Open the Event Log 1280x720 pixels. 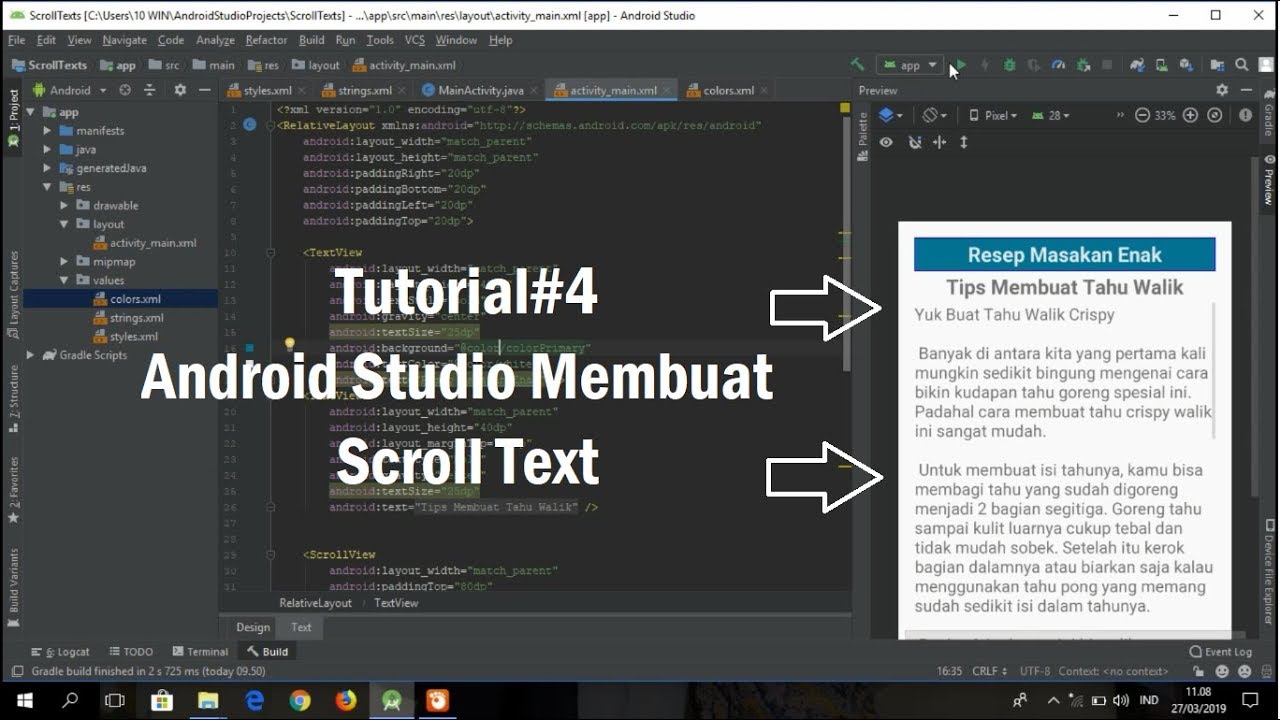click(1220, 652)
